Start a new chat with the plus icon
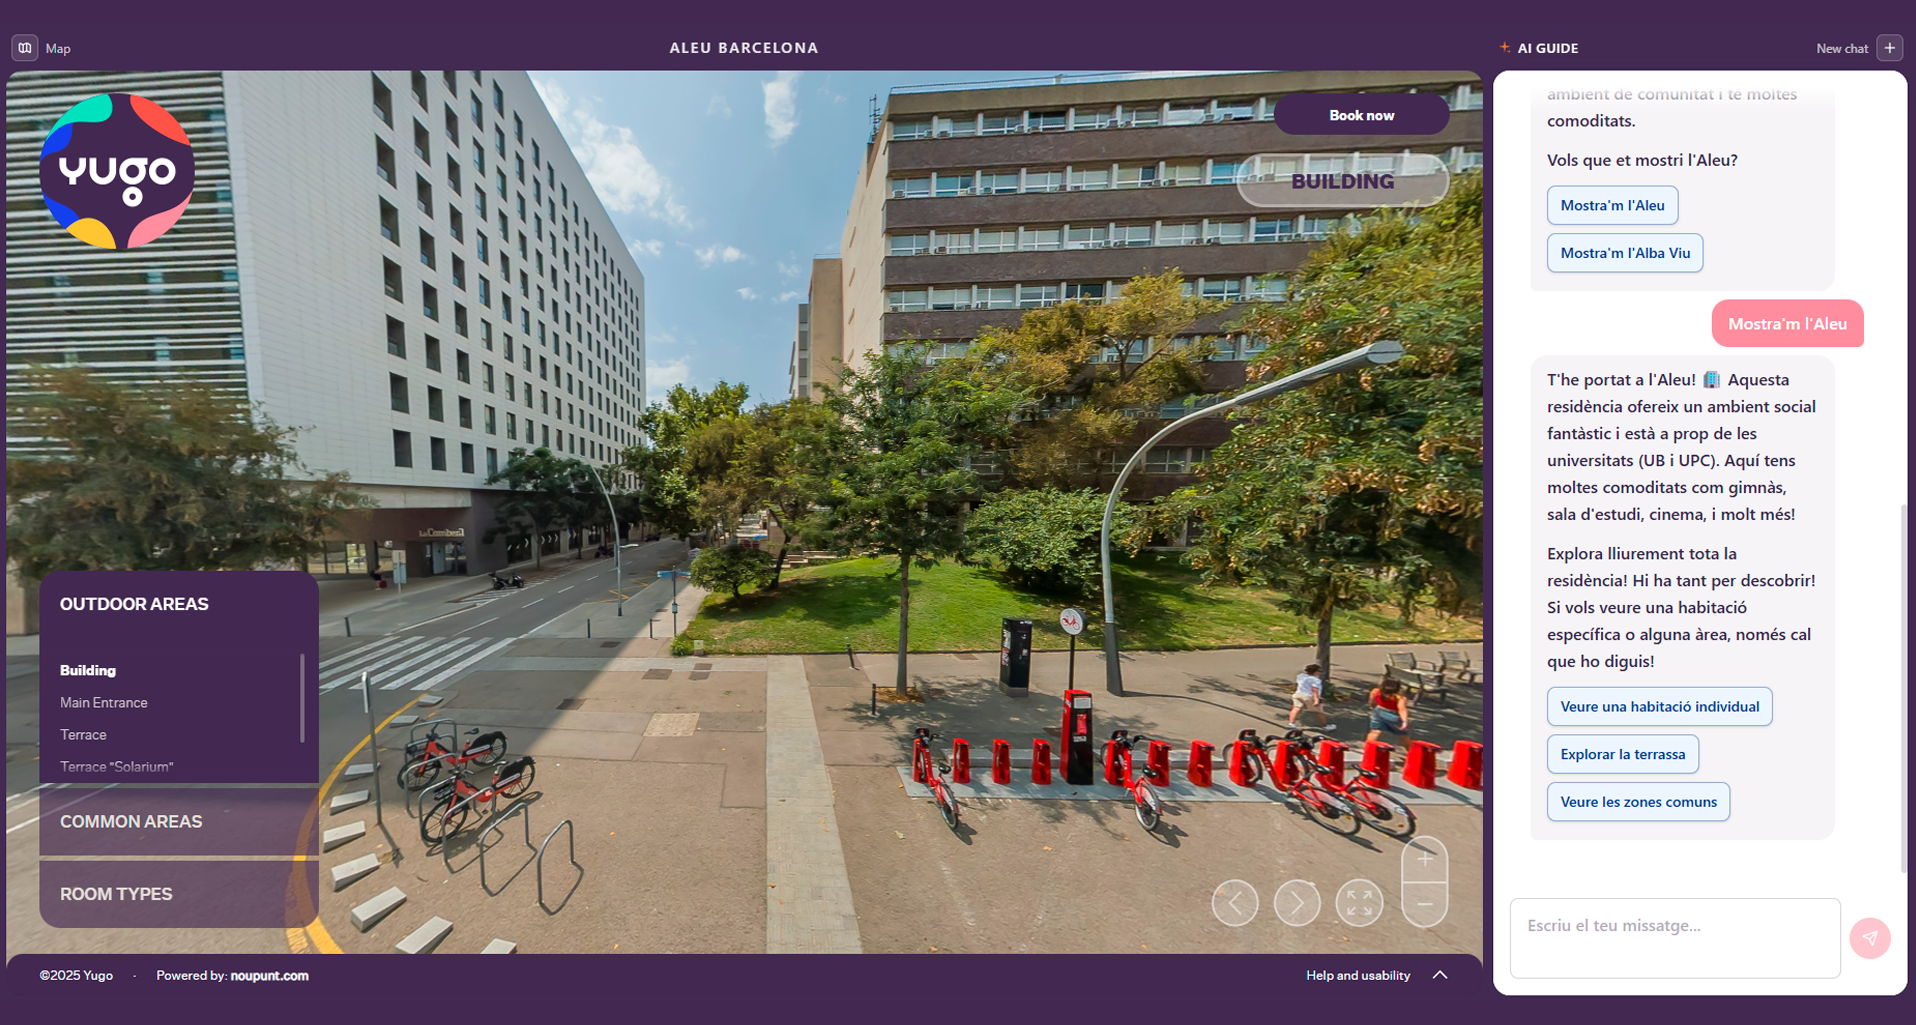 1889,47
